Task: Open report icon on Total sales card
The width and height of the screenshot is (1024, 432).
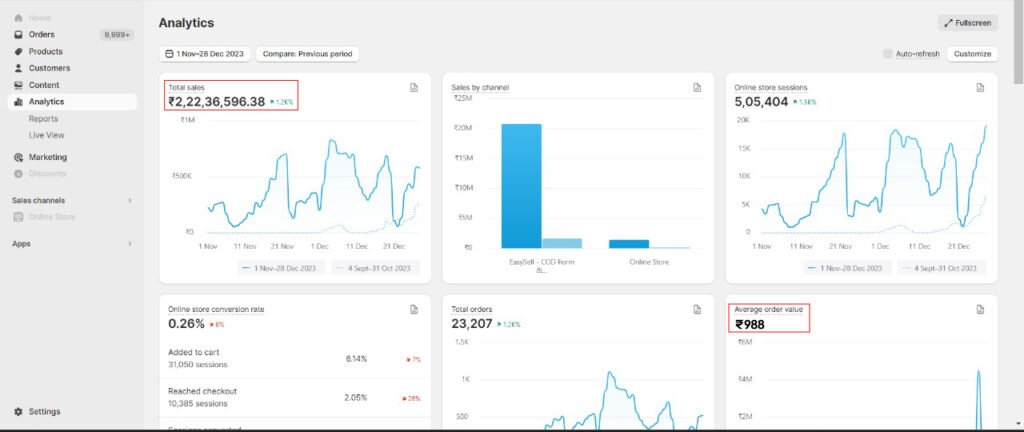Action: (x=413, y=88)
